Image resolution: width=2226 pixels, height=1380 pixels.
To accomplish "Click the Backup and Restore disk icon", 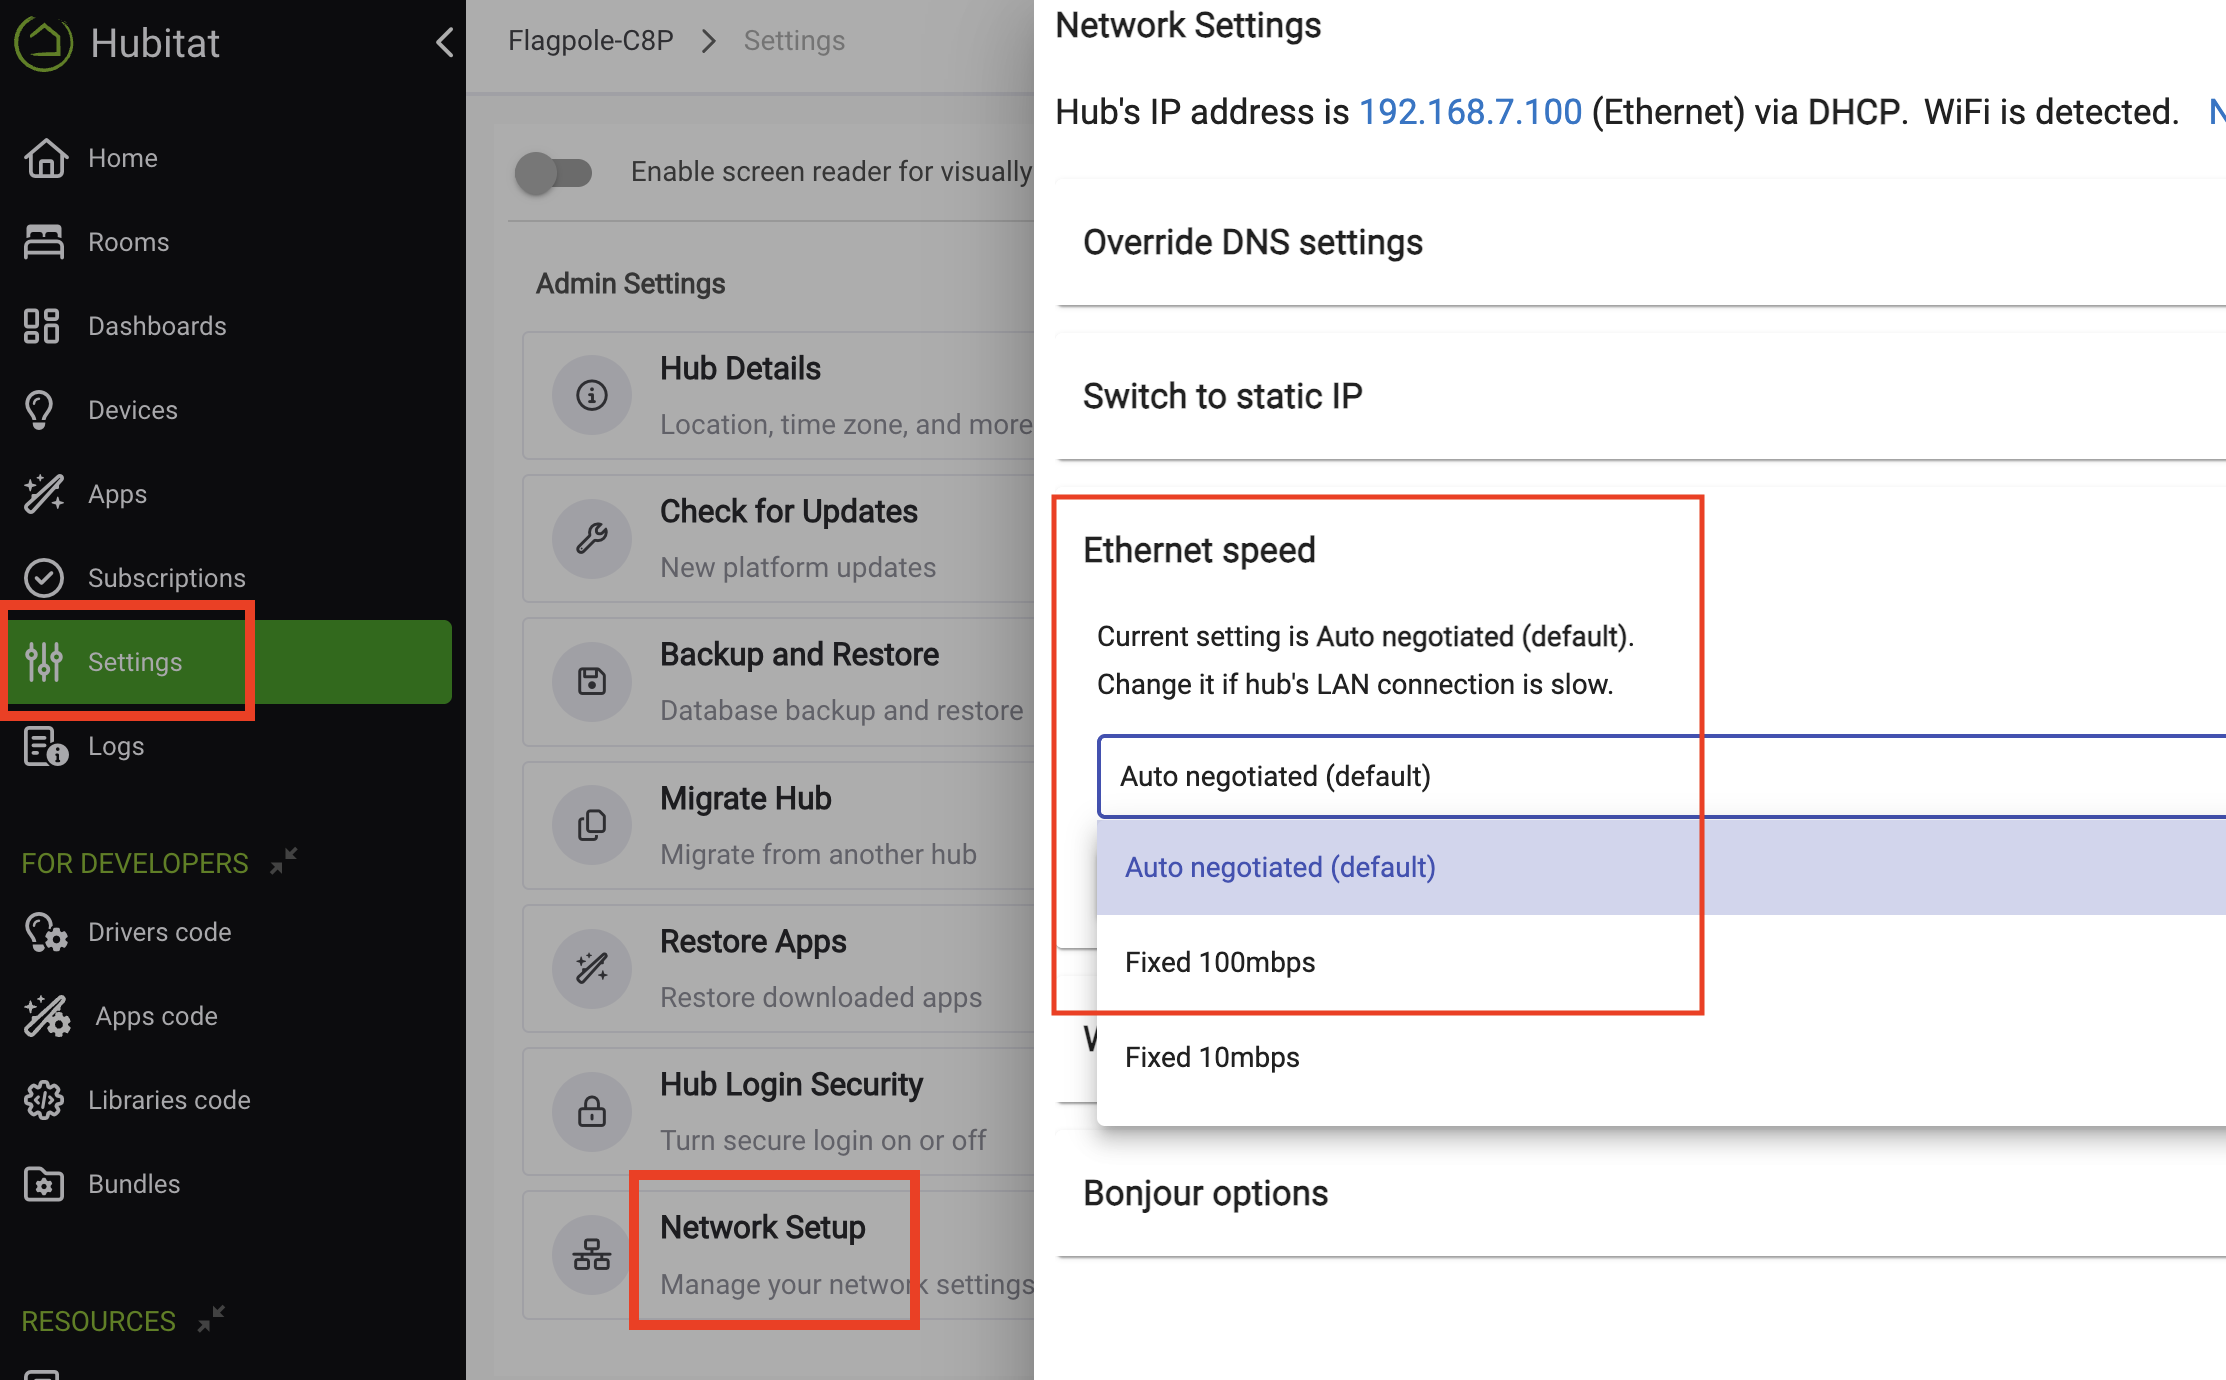I will coord(592,682).
